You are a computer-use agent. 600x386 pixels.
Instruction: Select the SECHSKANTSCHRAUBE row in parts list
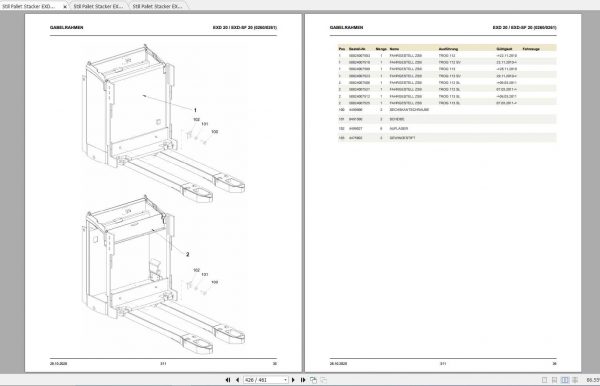(447, 110)
